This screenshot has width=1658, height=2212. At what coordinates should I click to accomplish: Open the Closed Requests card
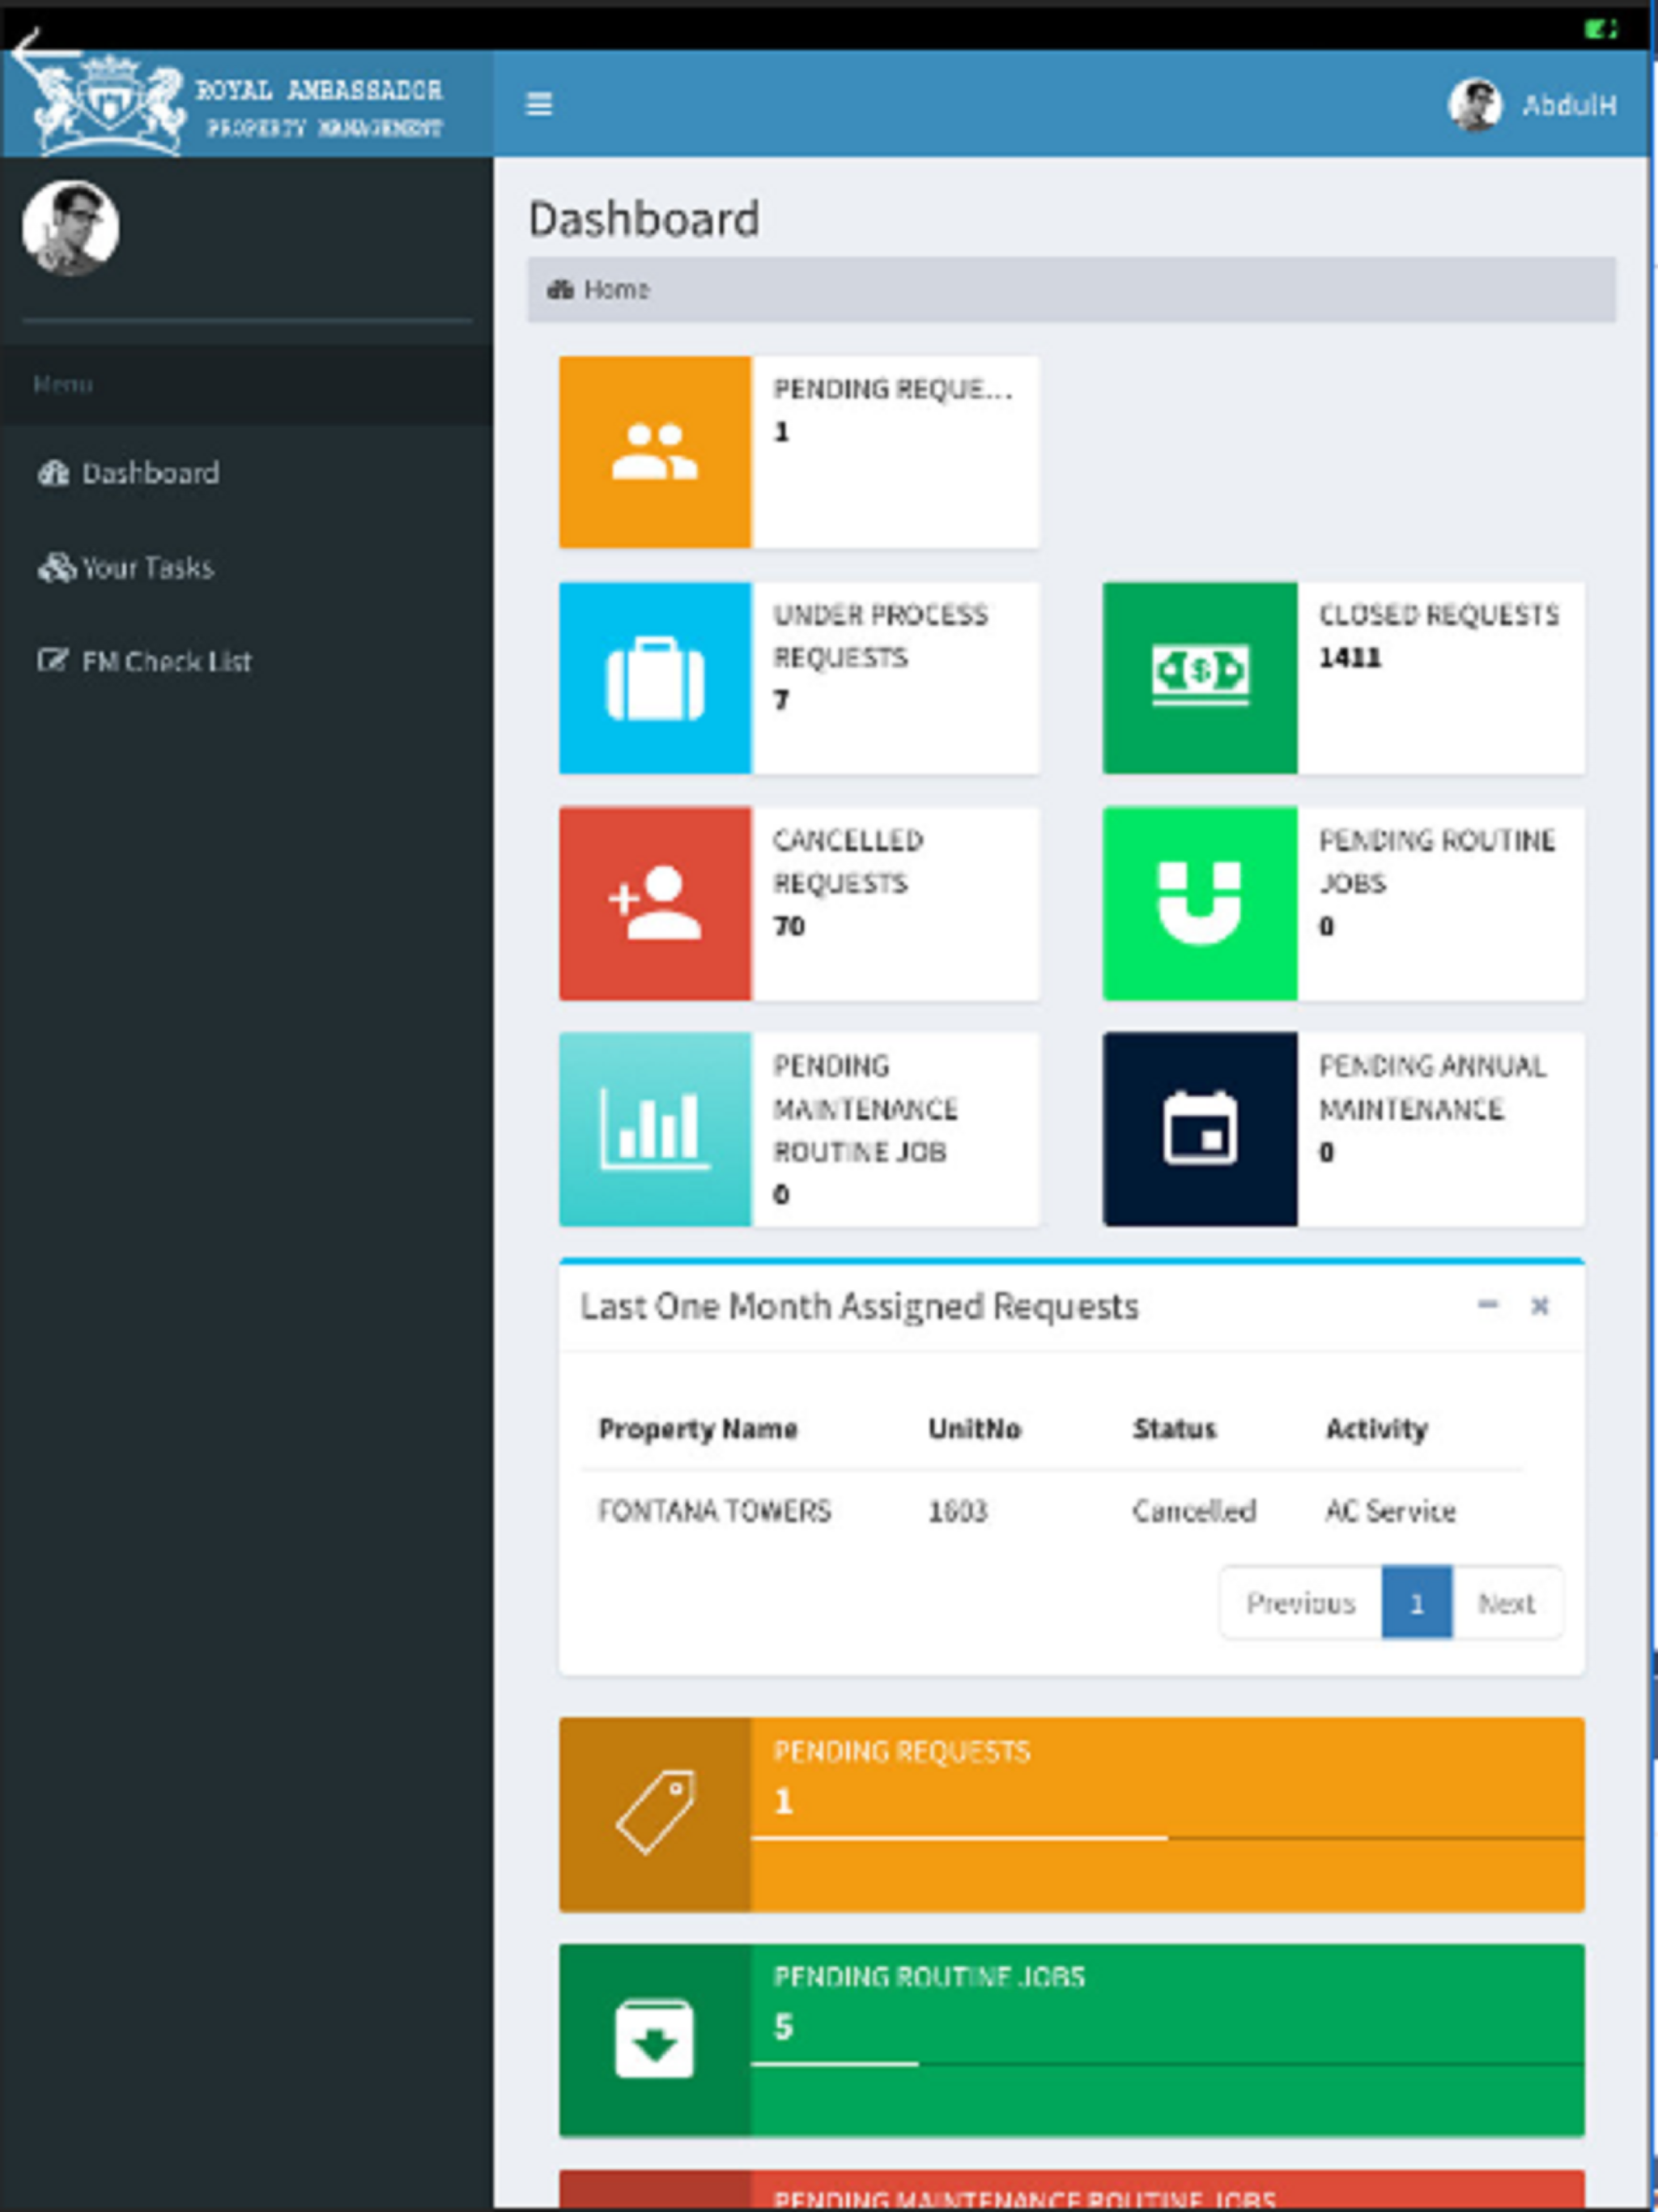(x=1344, y=678)
